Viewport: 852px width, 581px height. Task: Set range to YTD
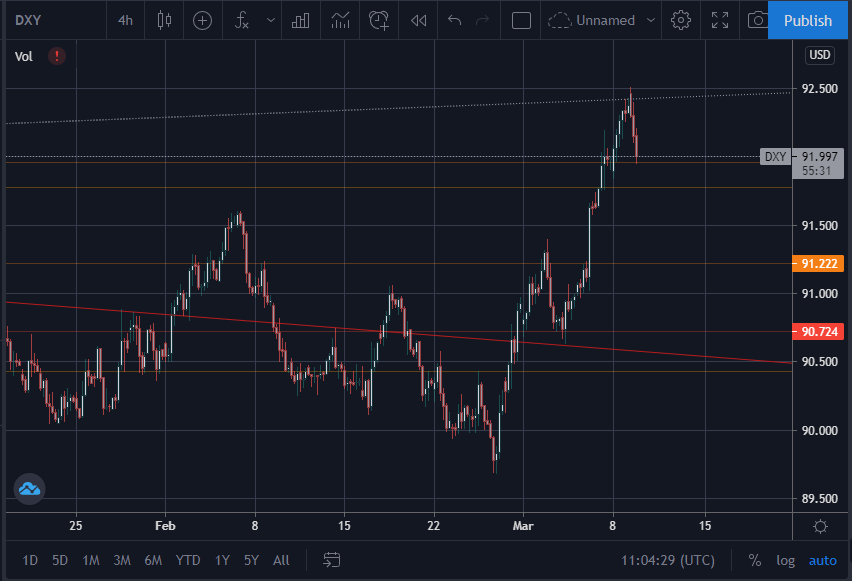(x=188, y=560)
